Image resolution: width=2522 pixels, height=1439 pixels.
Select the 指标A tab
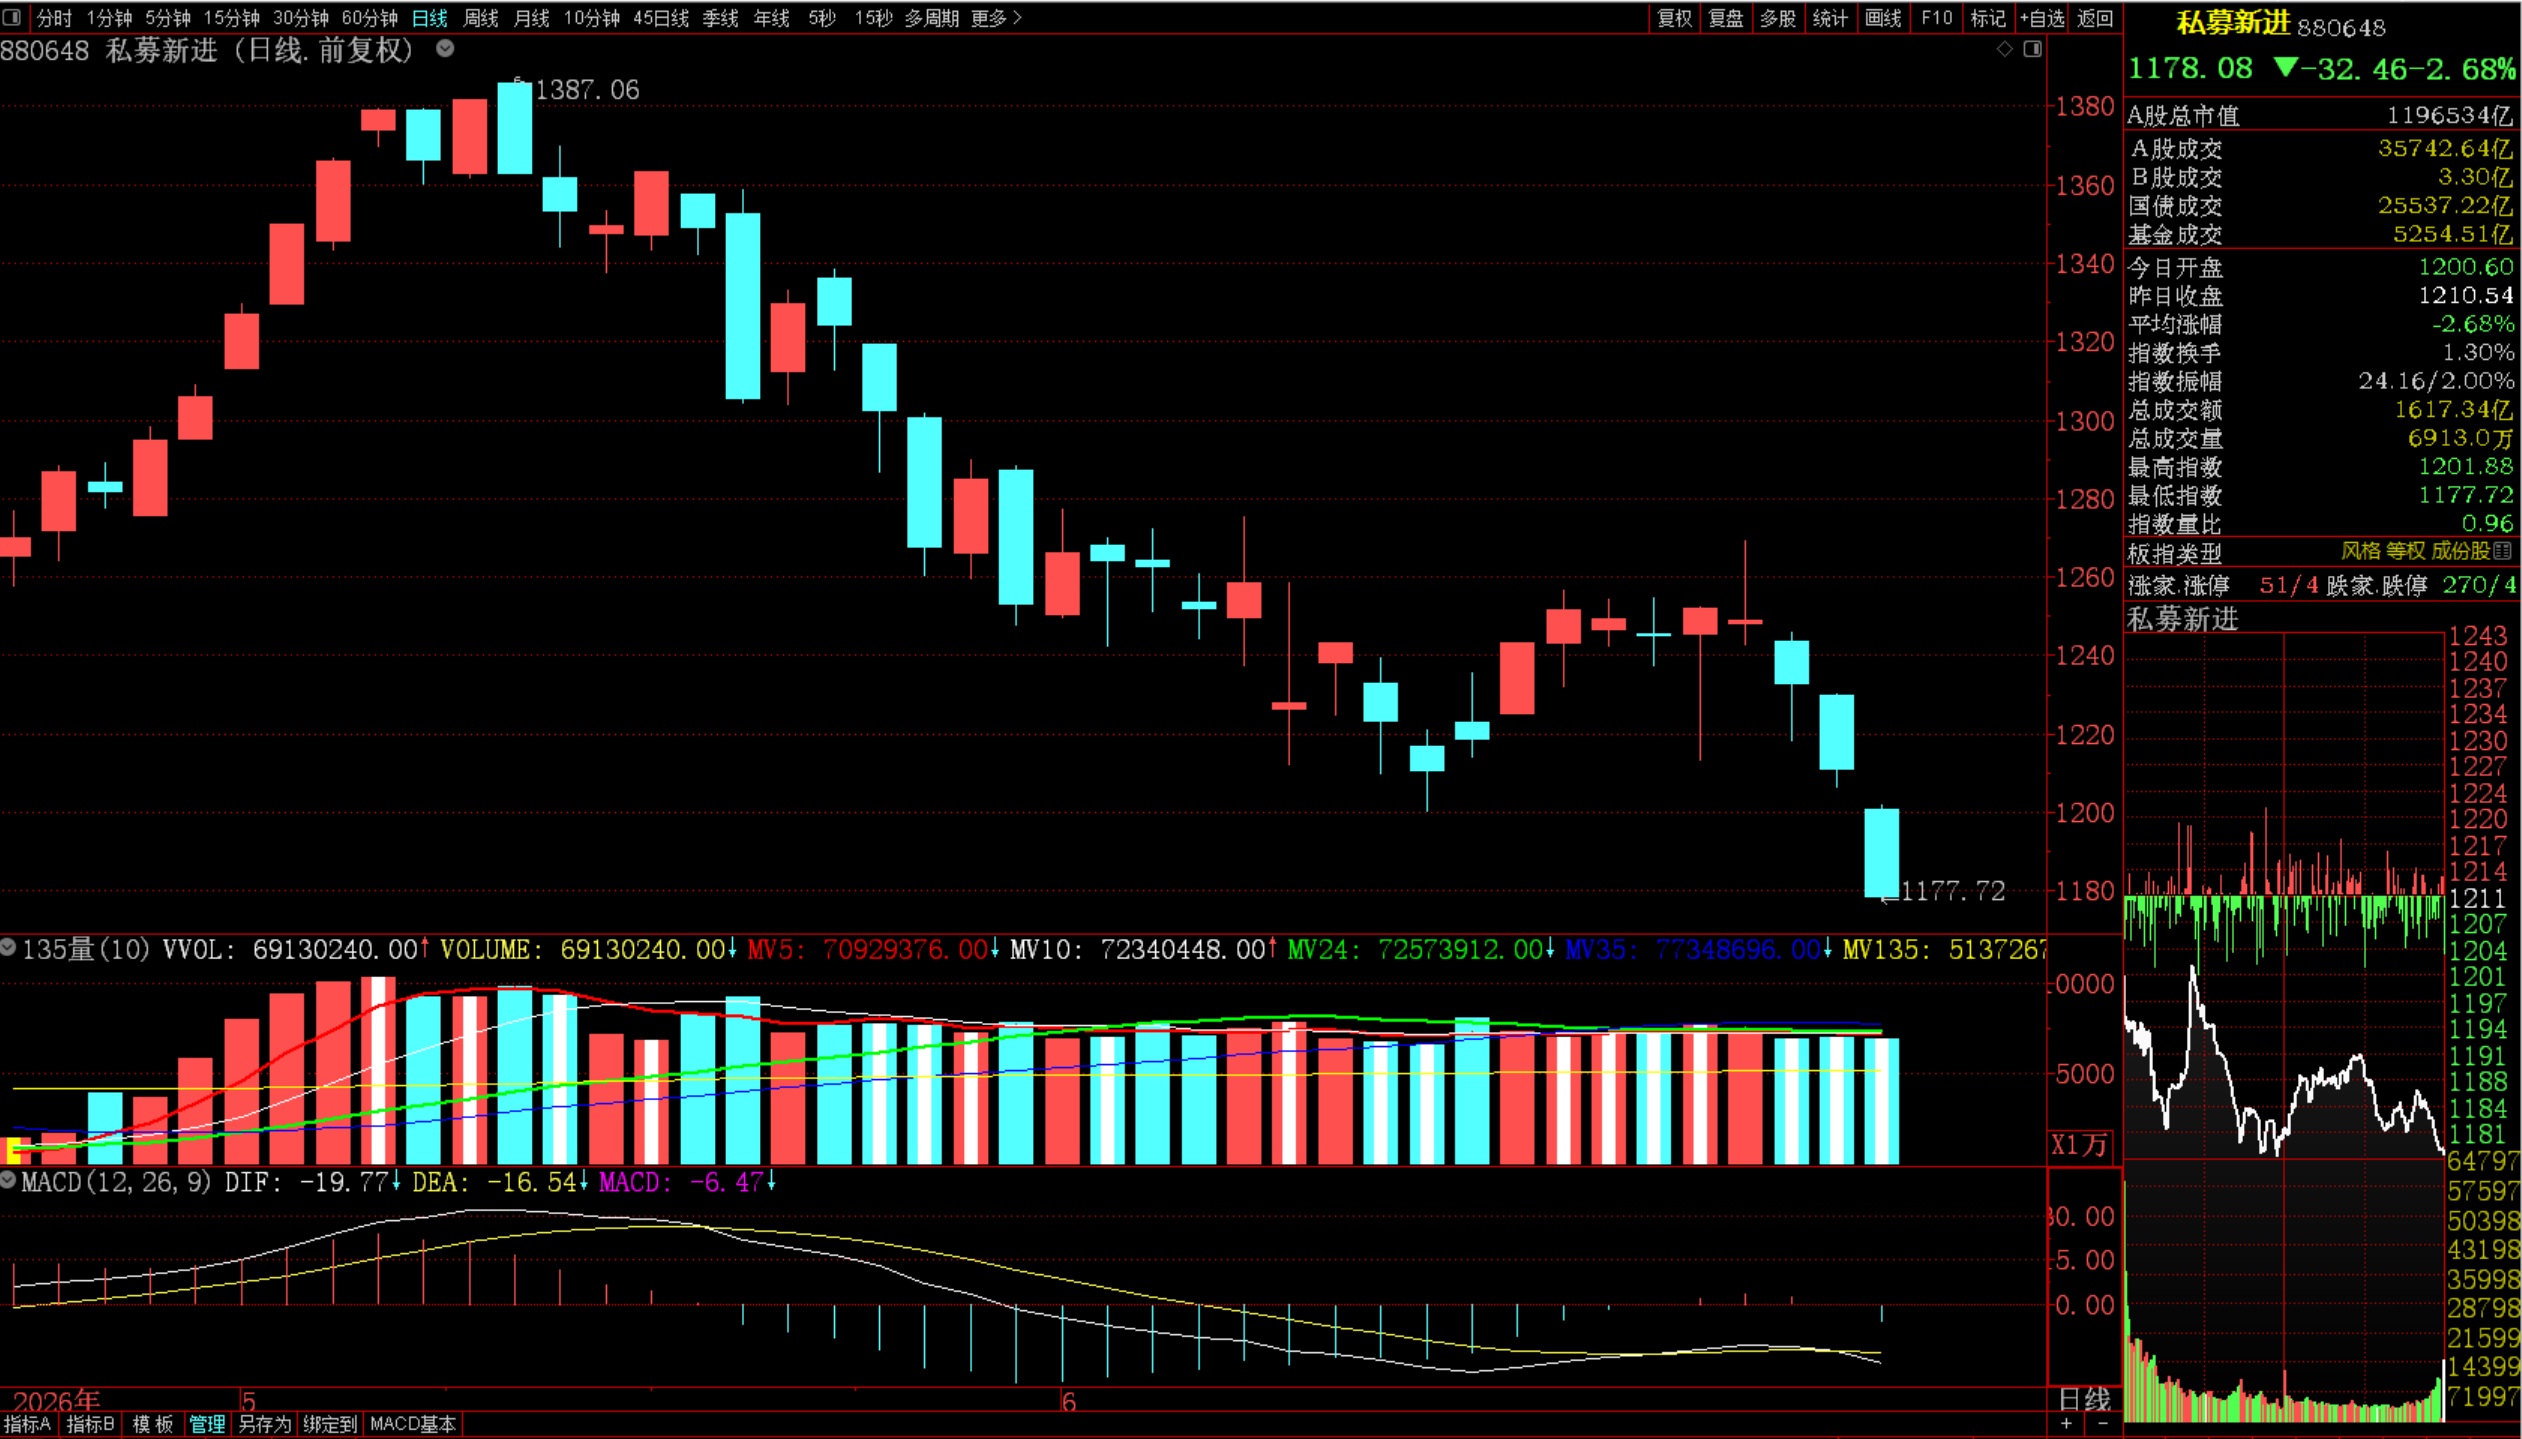coord(28,1424)
